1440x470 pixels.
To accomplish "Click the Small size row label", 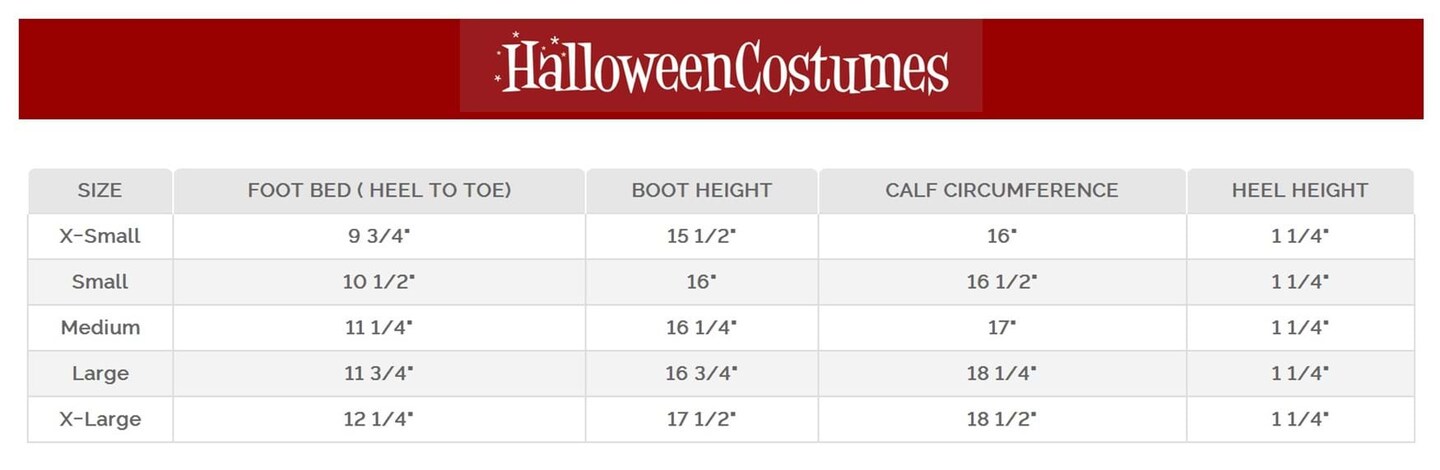I will [100, 282].
